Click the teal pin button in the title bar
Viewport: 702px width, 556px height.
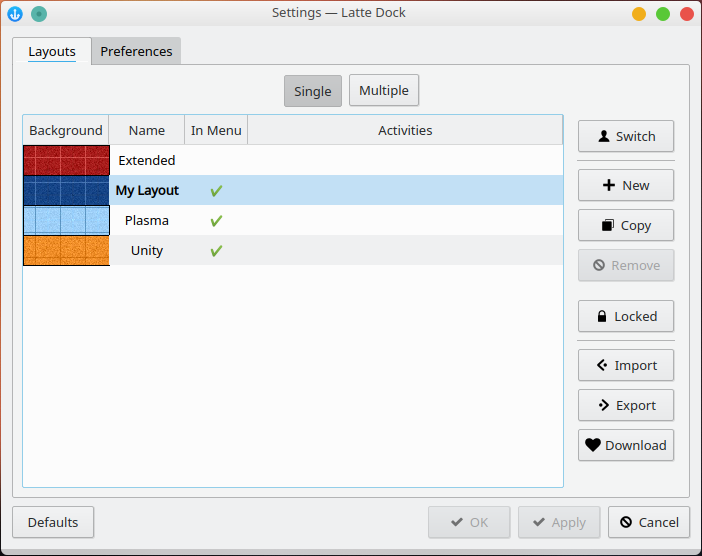[x=39, y=14]
